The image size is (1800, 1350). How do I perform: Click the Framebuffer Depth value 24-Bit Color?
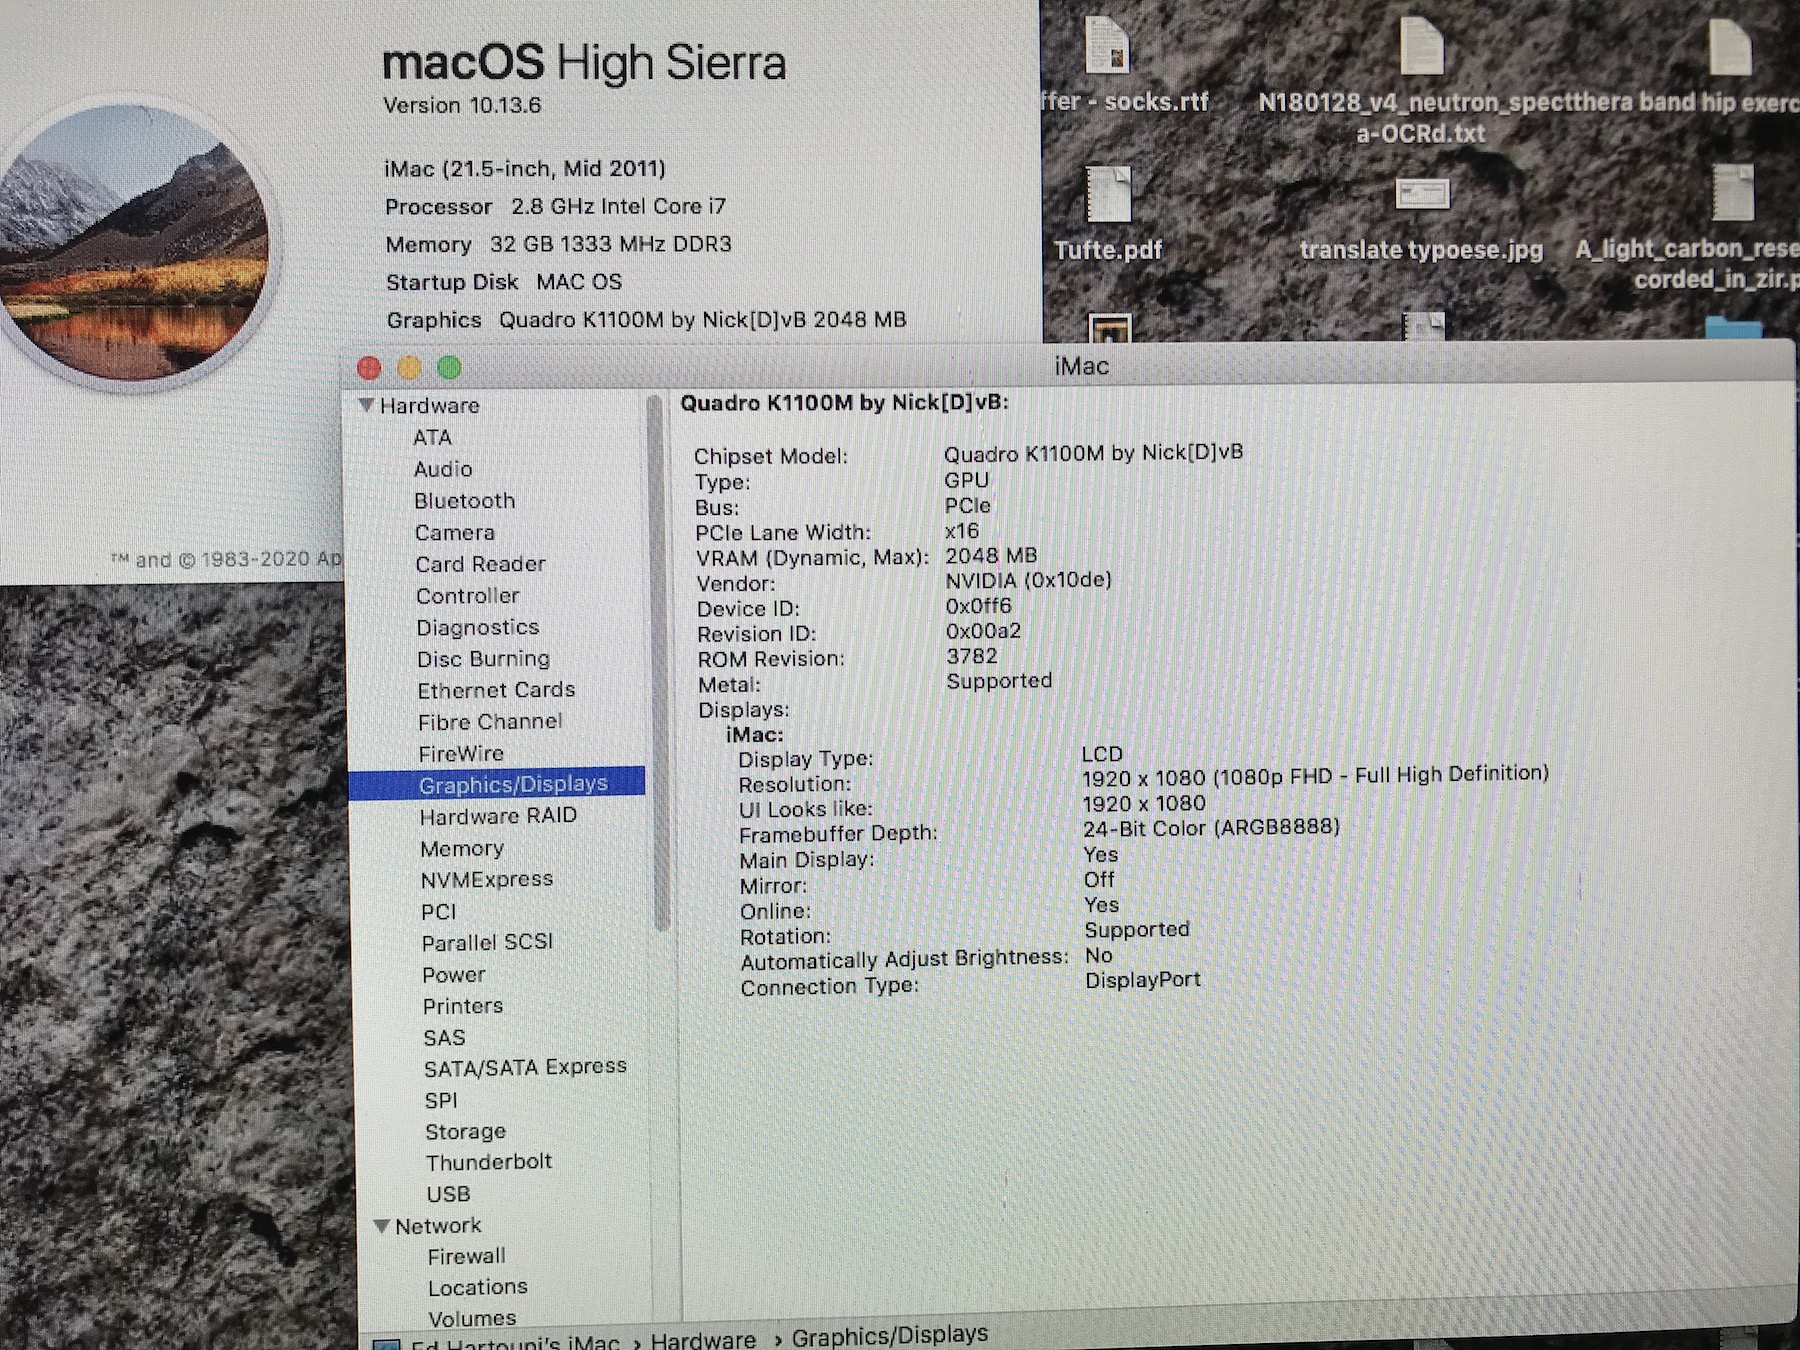[1212, 828]
